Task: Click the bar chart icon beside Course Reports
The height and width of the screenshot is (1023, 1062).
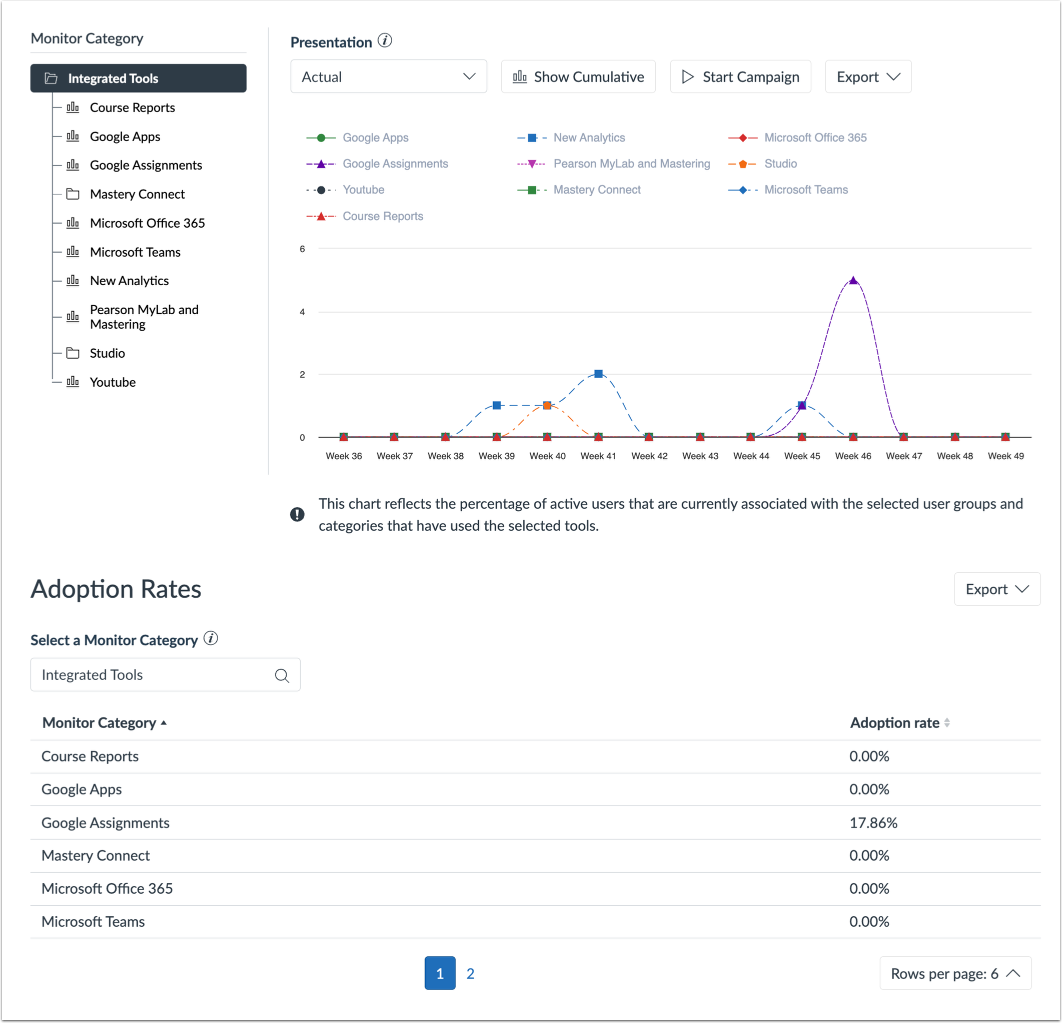Action: [x=71, y=107]
